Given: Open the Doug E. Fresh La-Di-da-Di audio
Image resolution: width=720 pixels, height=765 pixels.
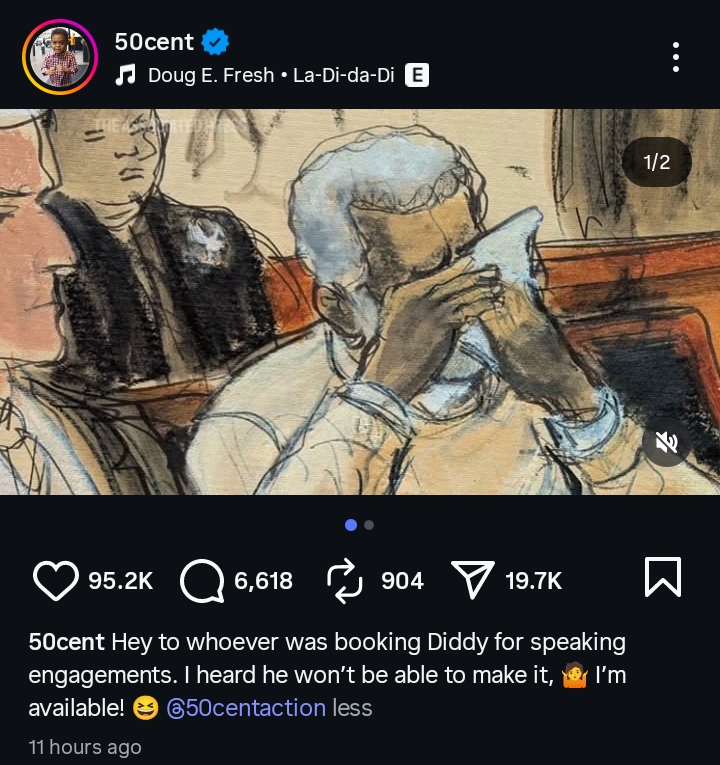Looking at the screenshot, I should (271, 75).
